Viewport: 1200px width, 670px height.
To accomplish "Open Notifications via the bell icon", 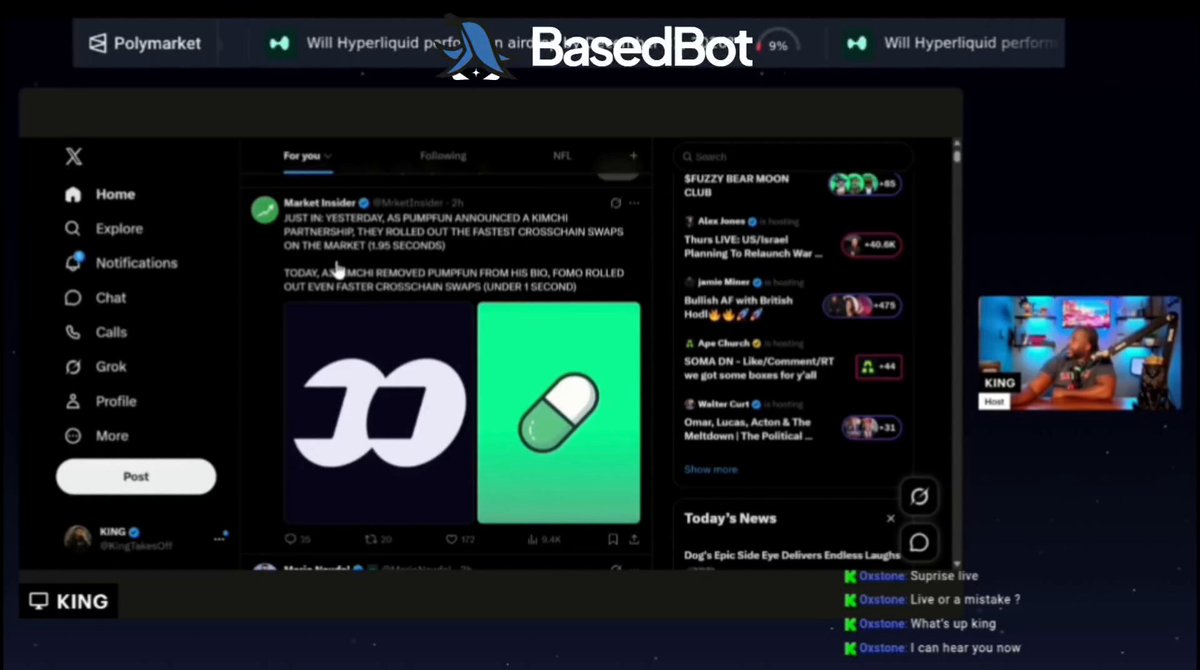I will (x=72, y=263).
